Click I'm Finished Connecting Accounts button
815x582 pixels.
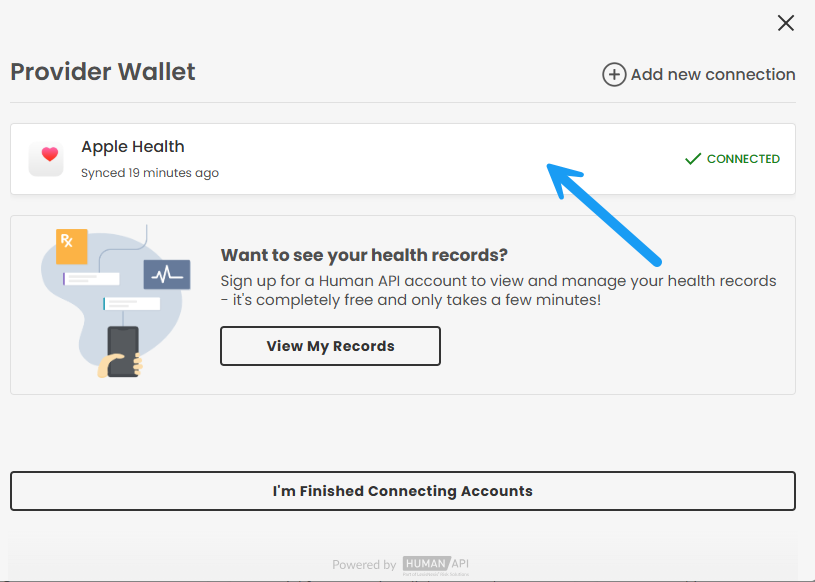click(x=403, y=491)
